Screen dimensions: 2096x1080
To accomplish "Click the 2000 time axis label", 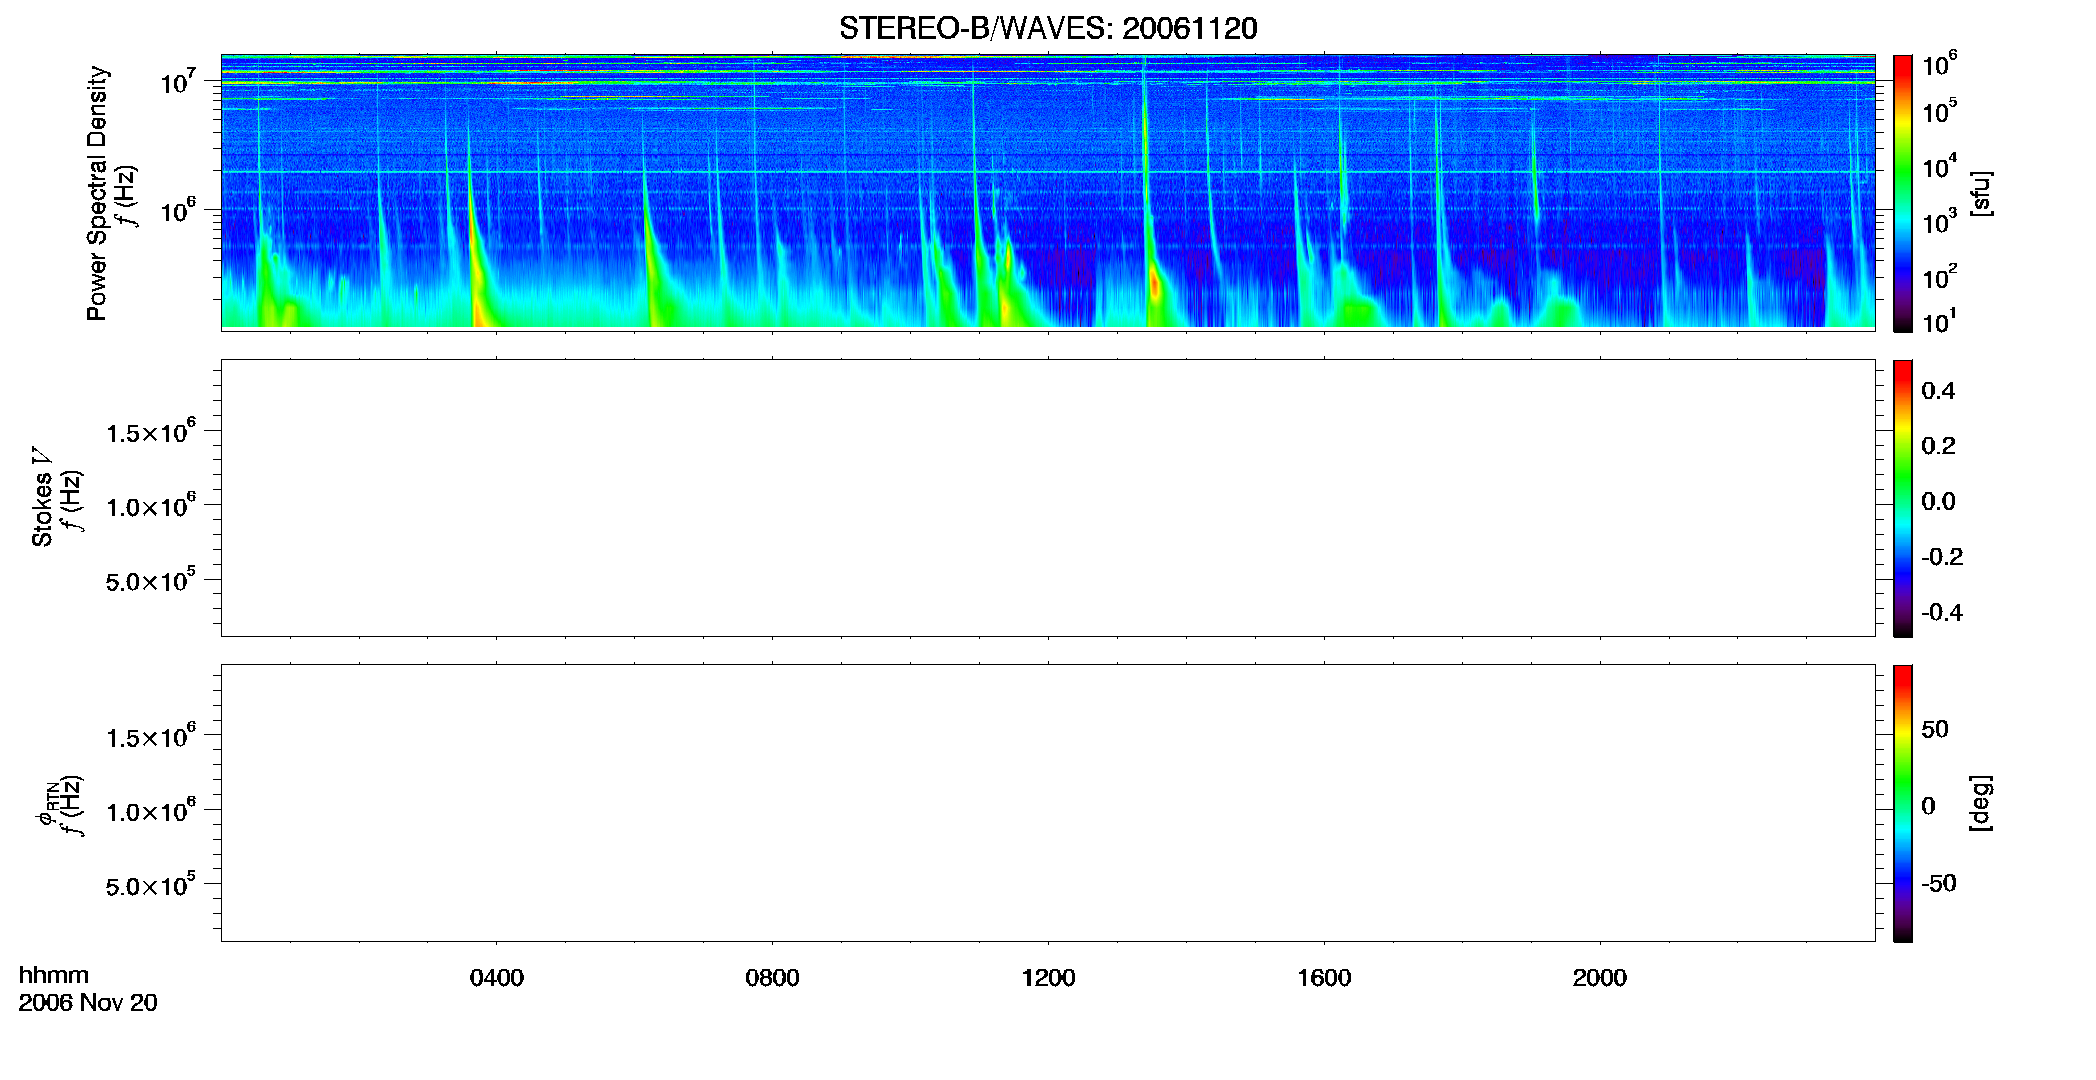I will 1600,978.
